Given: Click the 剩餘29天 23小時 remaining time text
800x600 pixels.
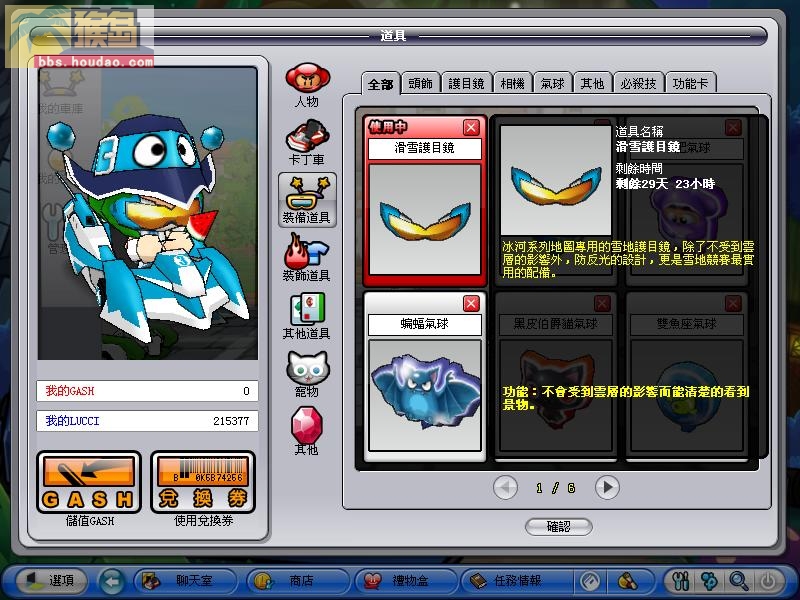Looking at the screenshot, I should coord(665,184).
